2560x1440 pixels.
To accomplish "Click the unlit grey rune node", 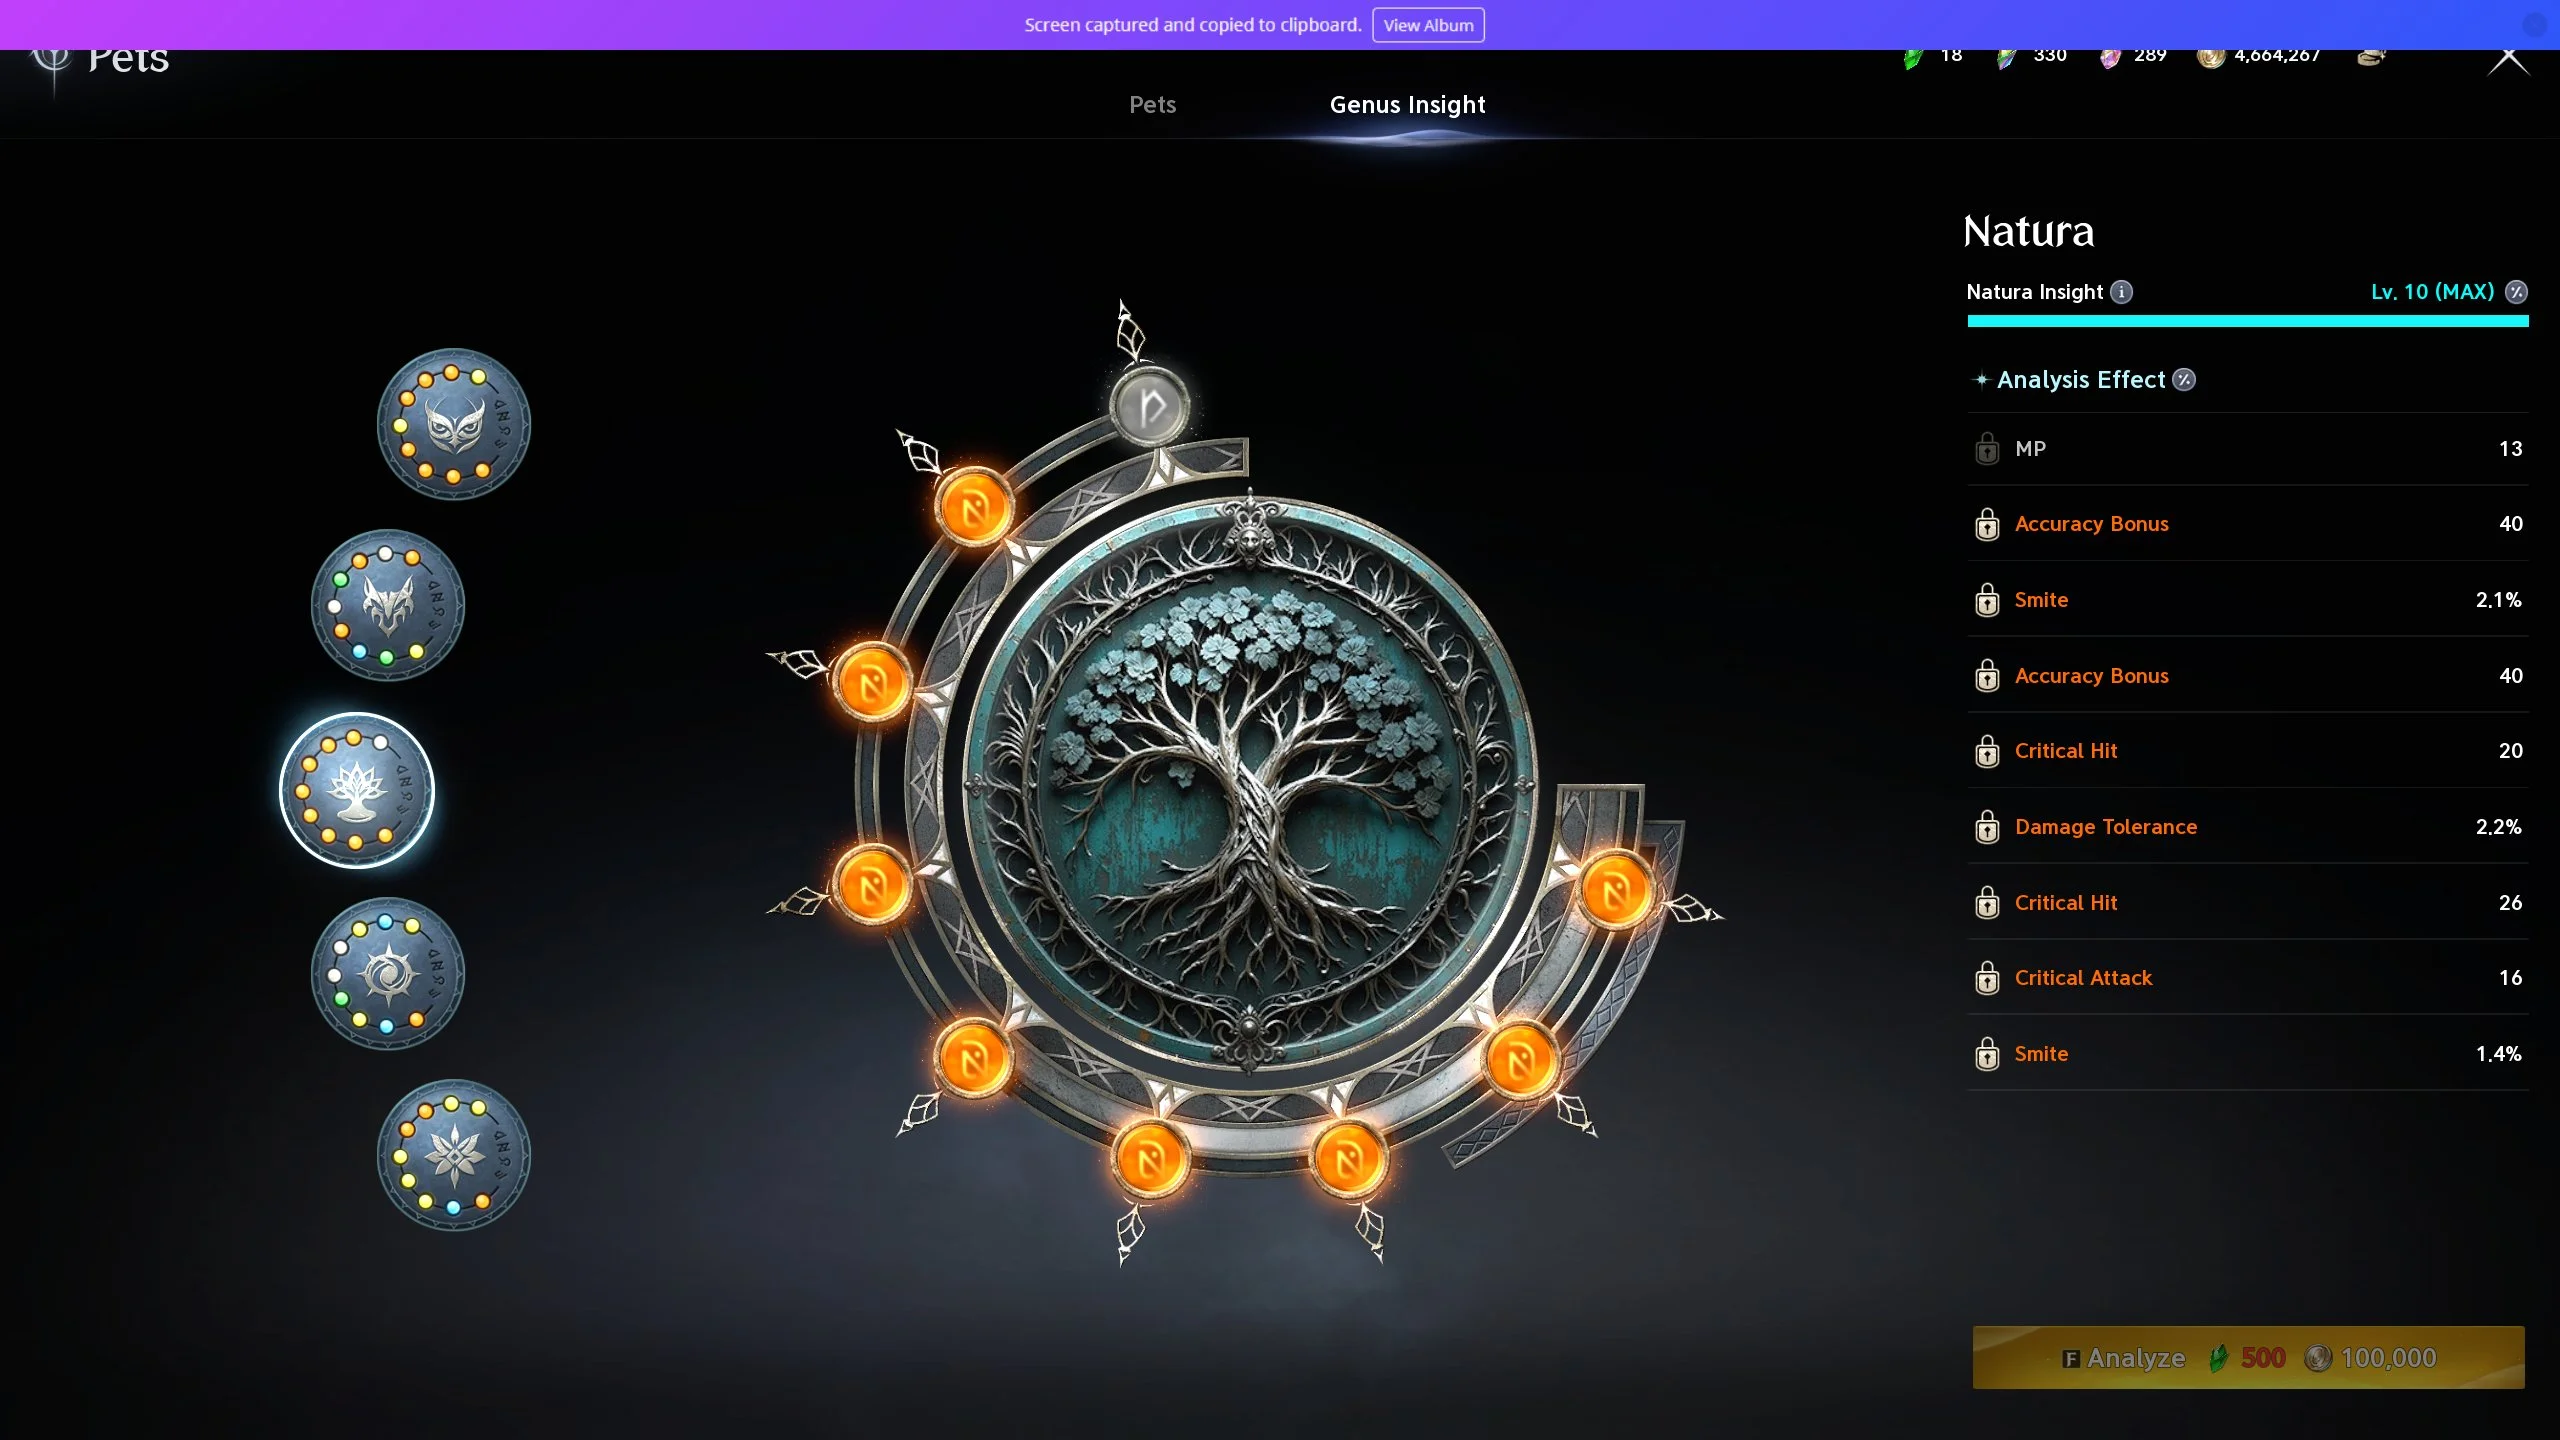I will pyautogui.click(x=1150, y=406).
